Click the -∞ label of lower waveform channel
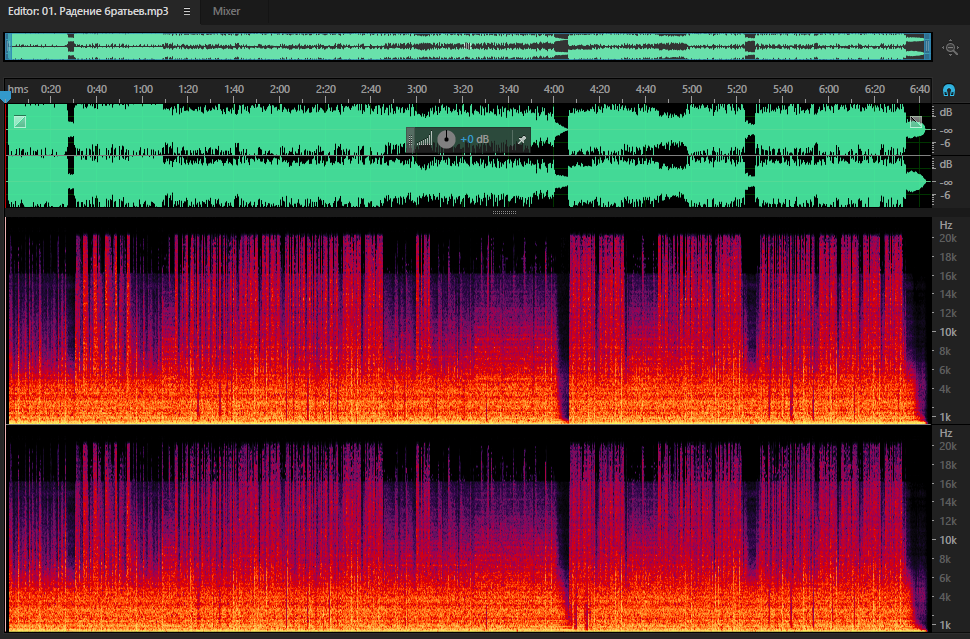The image size is (970, 639). 946,182
